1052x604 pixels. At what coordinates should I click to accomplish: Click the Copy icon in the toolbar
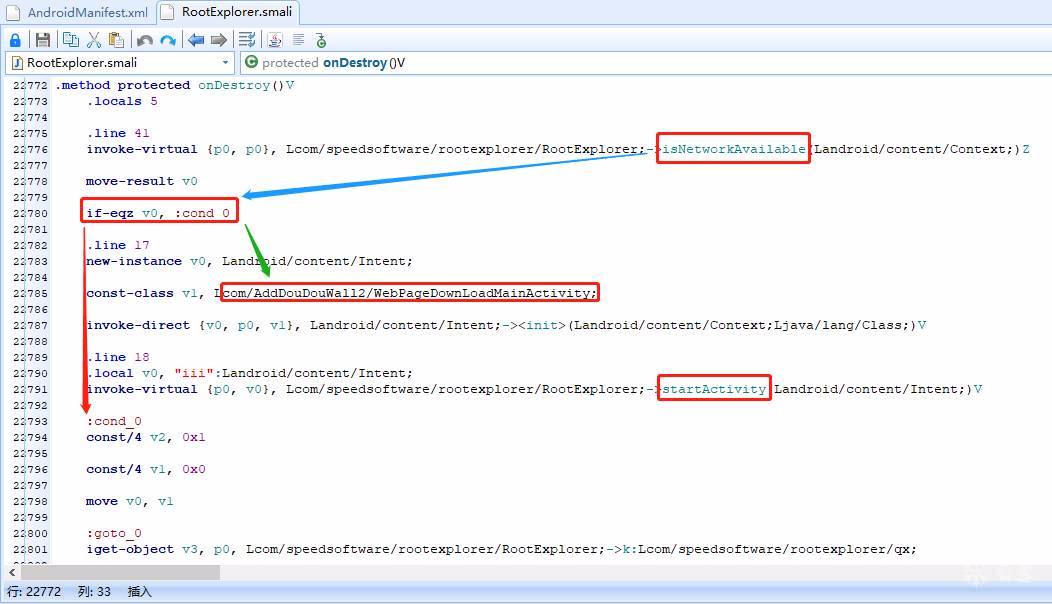(x=70, y=40)
